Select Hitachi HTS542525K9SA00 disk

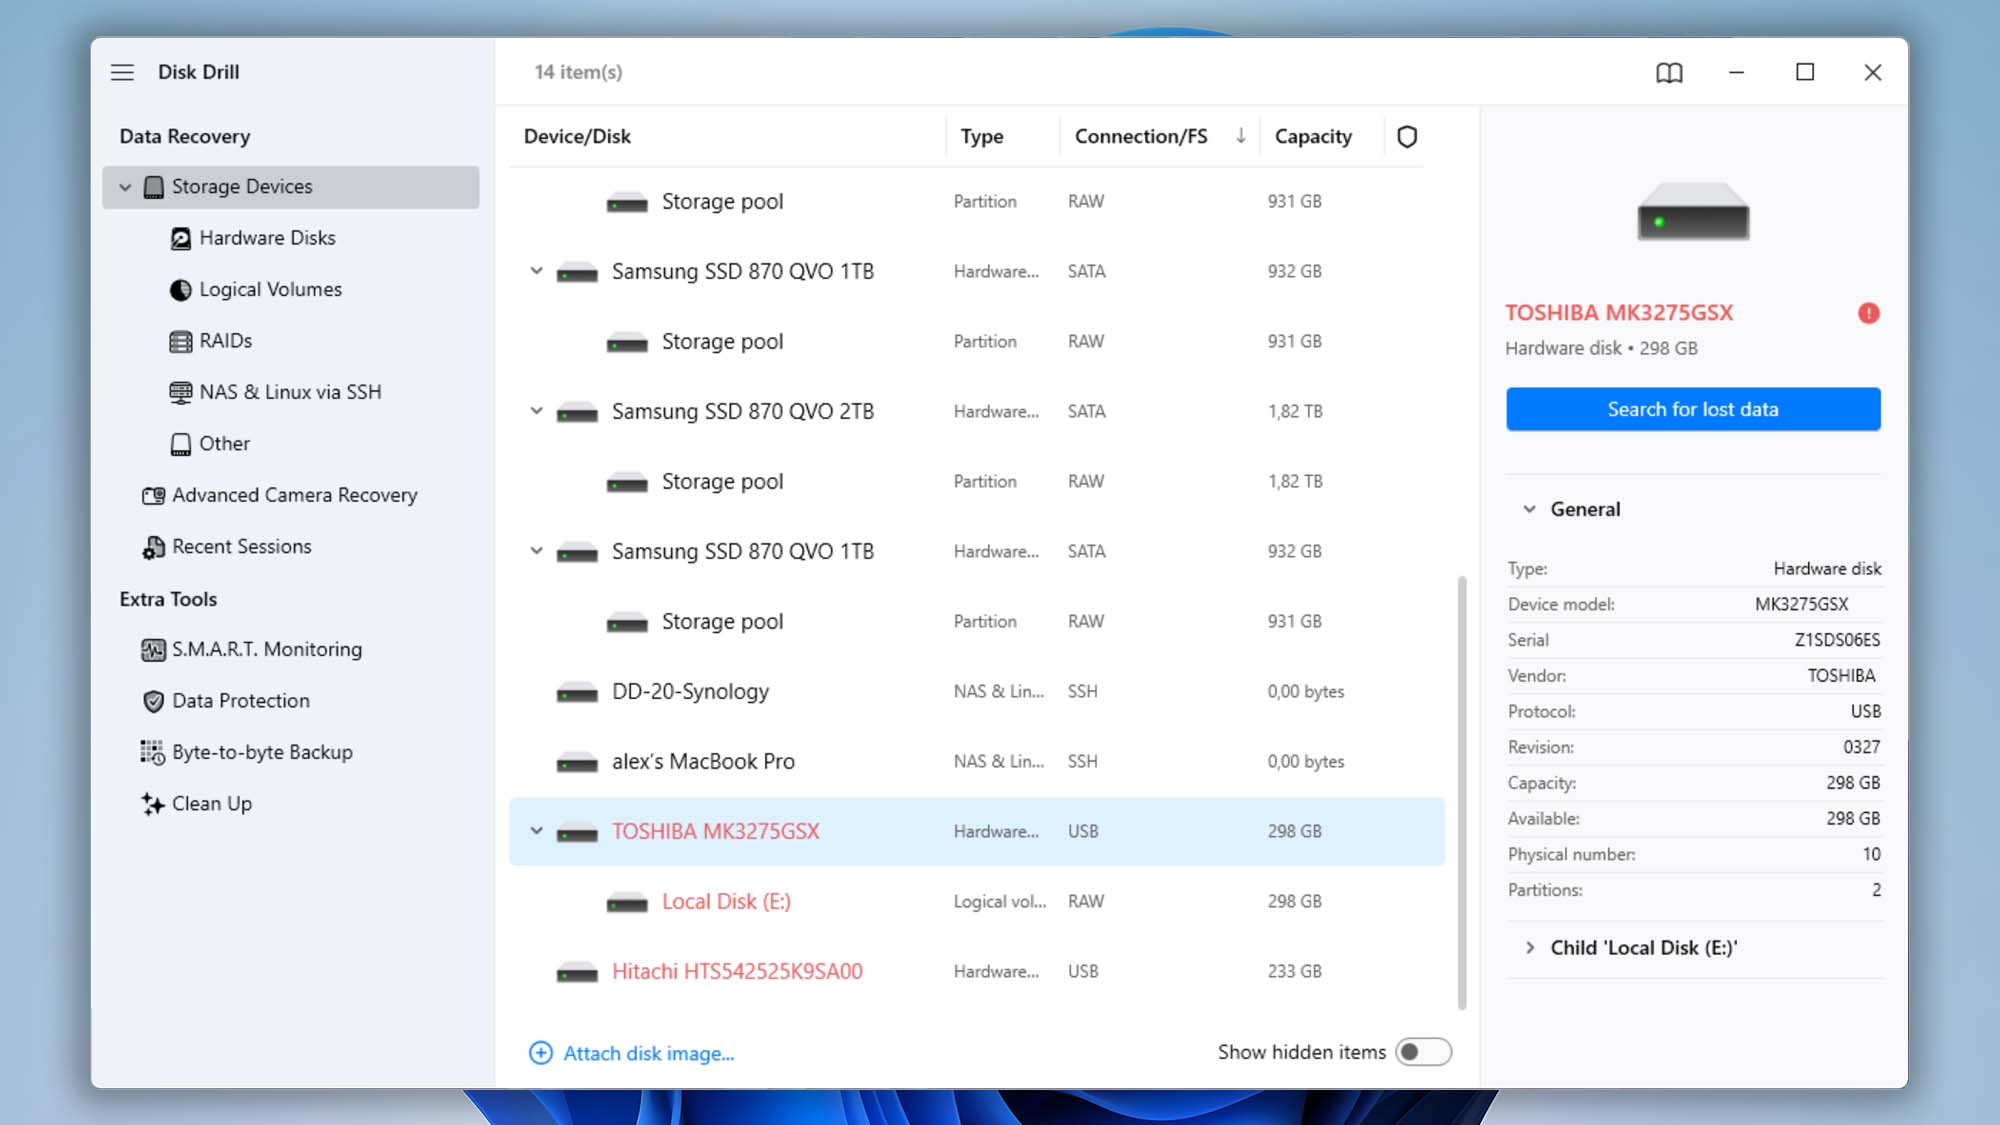(x=977, y=972)
